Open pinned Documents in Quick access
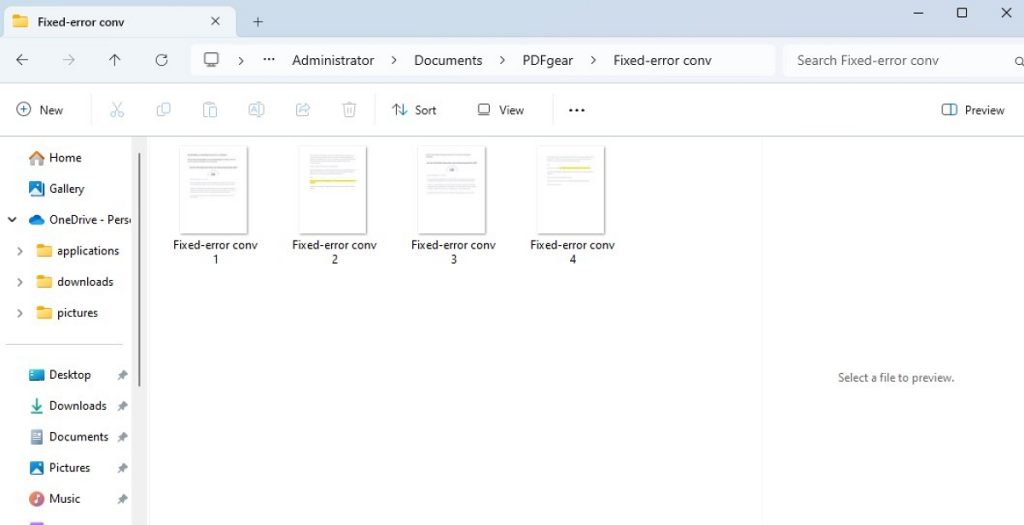 point(69,437)
